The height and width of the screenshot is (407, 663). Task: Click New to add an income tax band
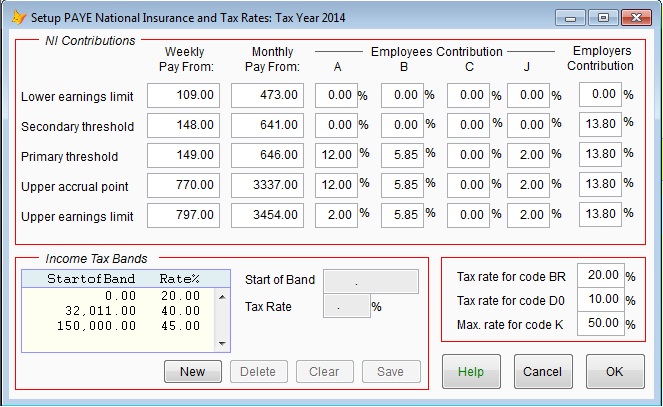(193, 371)
